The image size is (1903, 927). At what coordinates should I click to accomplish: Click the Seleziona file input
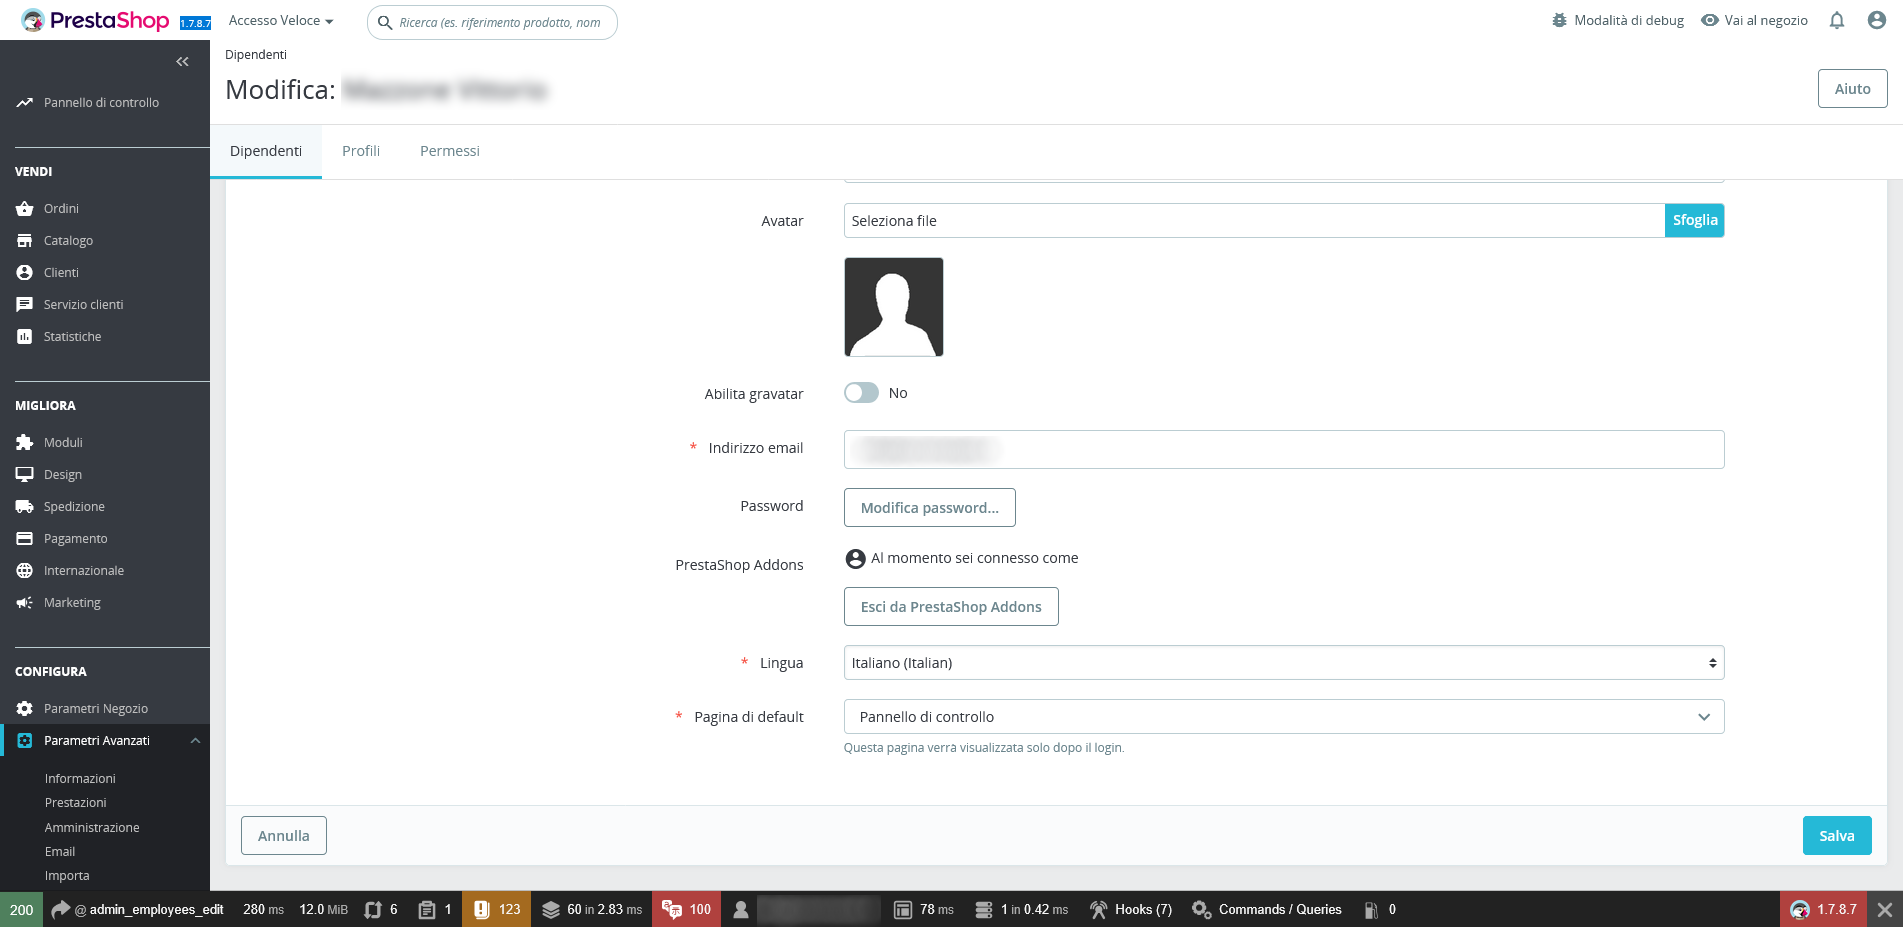tap(1254, 220)
